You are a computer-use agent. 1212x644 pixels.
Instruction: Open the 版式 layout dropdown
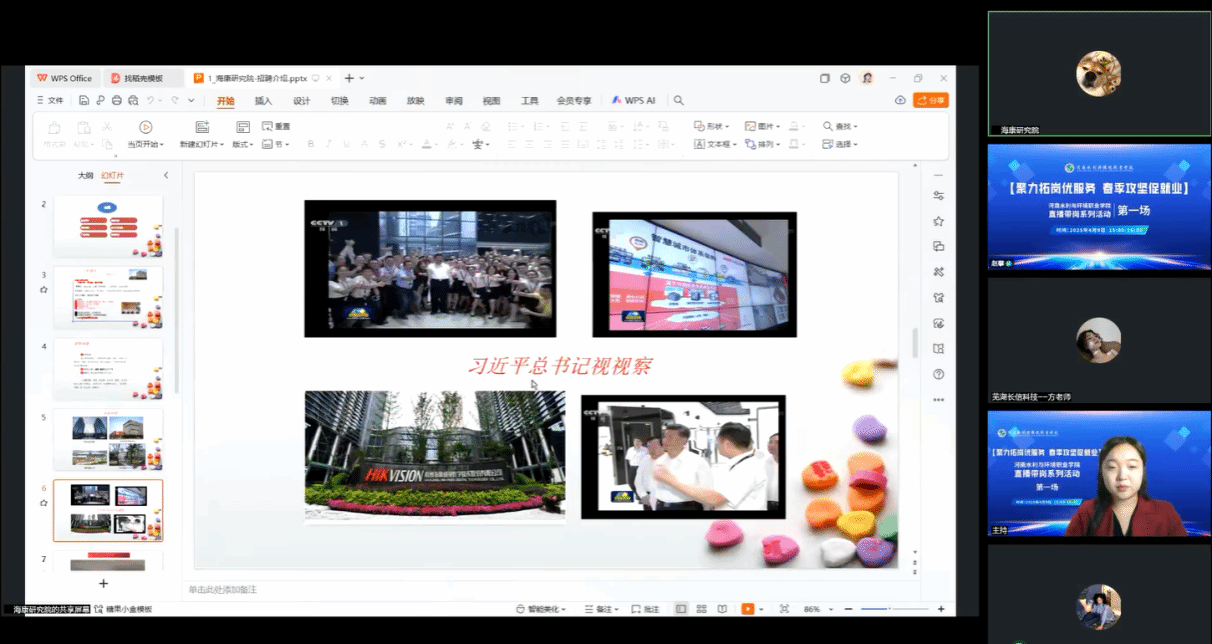click(x=243, y=144)
